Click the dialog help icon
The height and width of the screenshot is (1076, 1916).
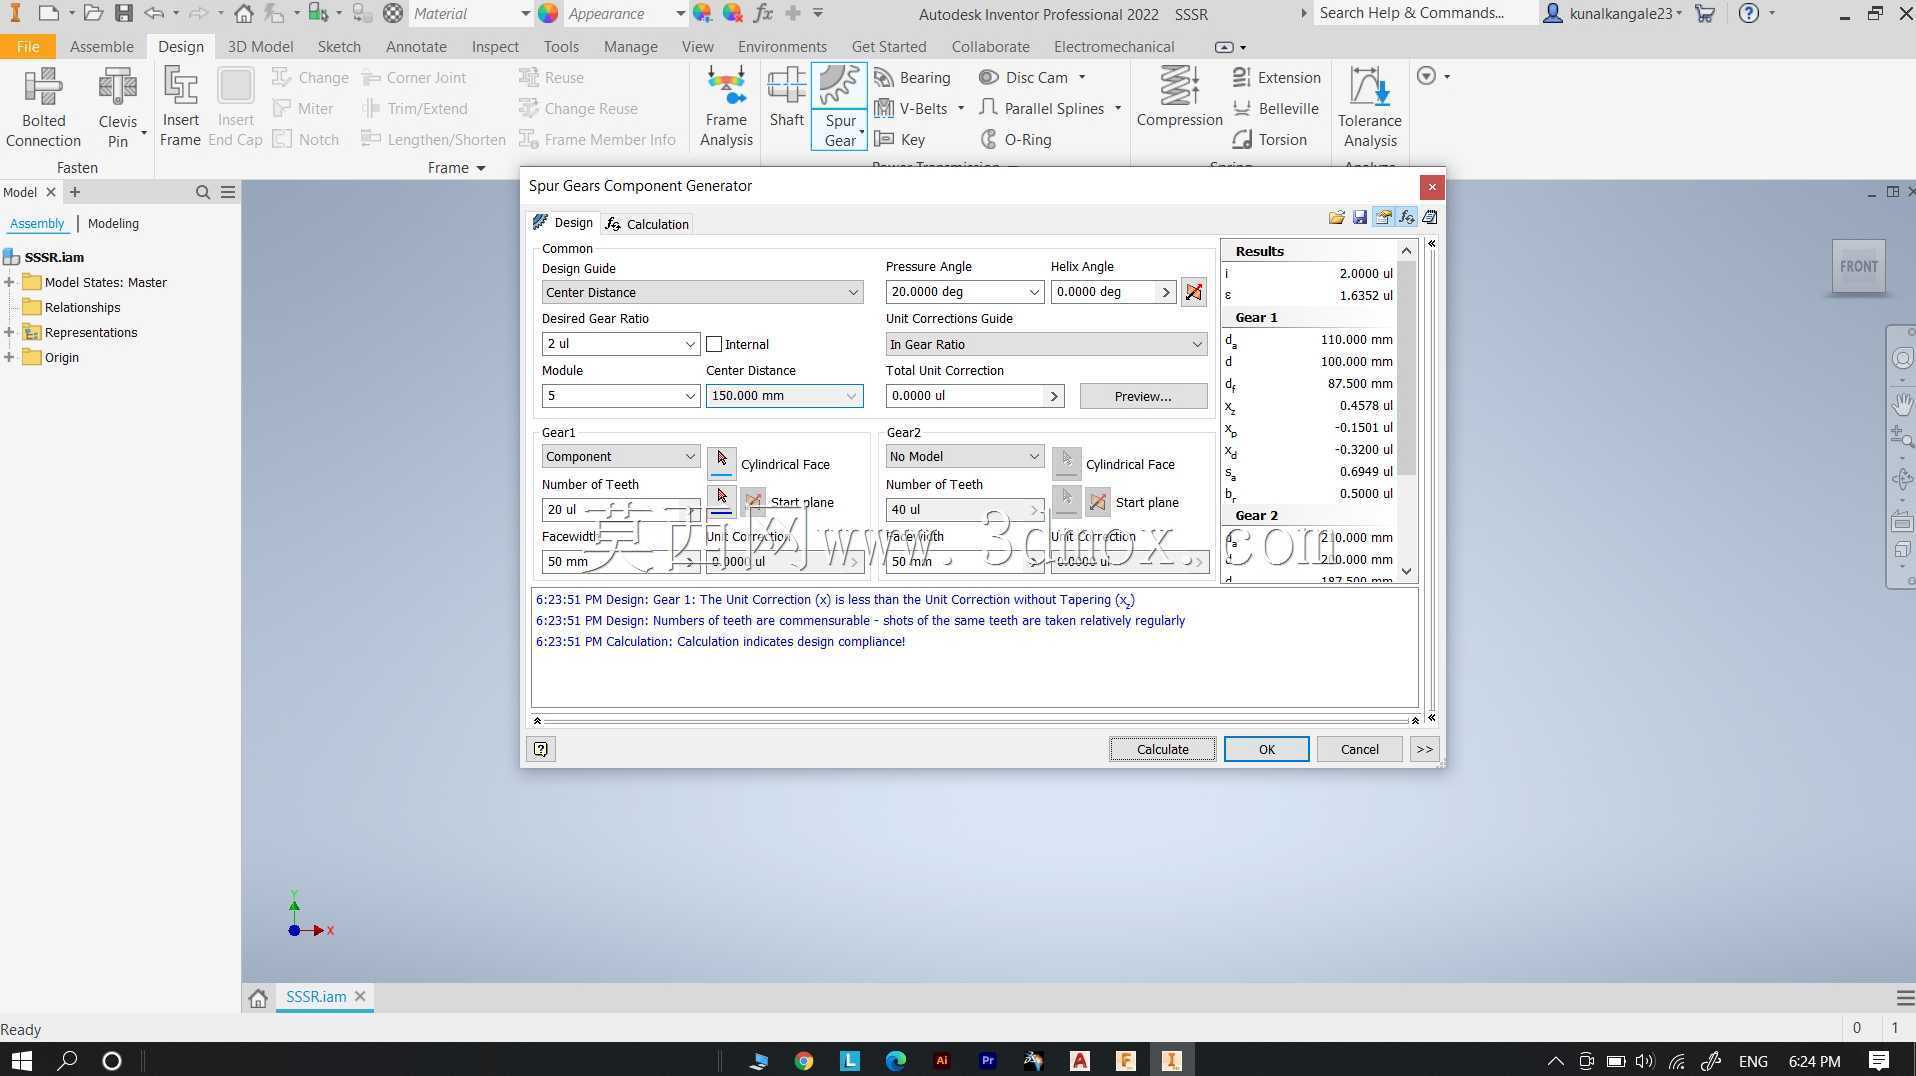tap(541, 749)
